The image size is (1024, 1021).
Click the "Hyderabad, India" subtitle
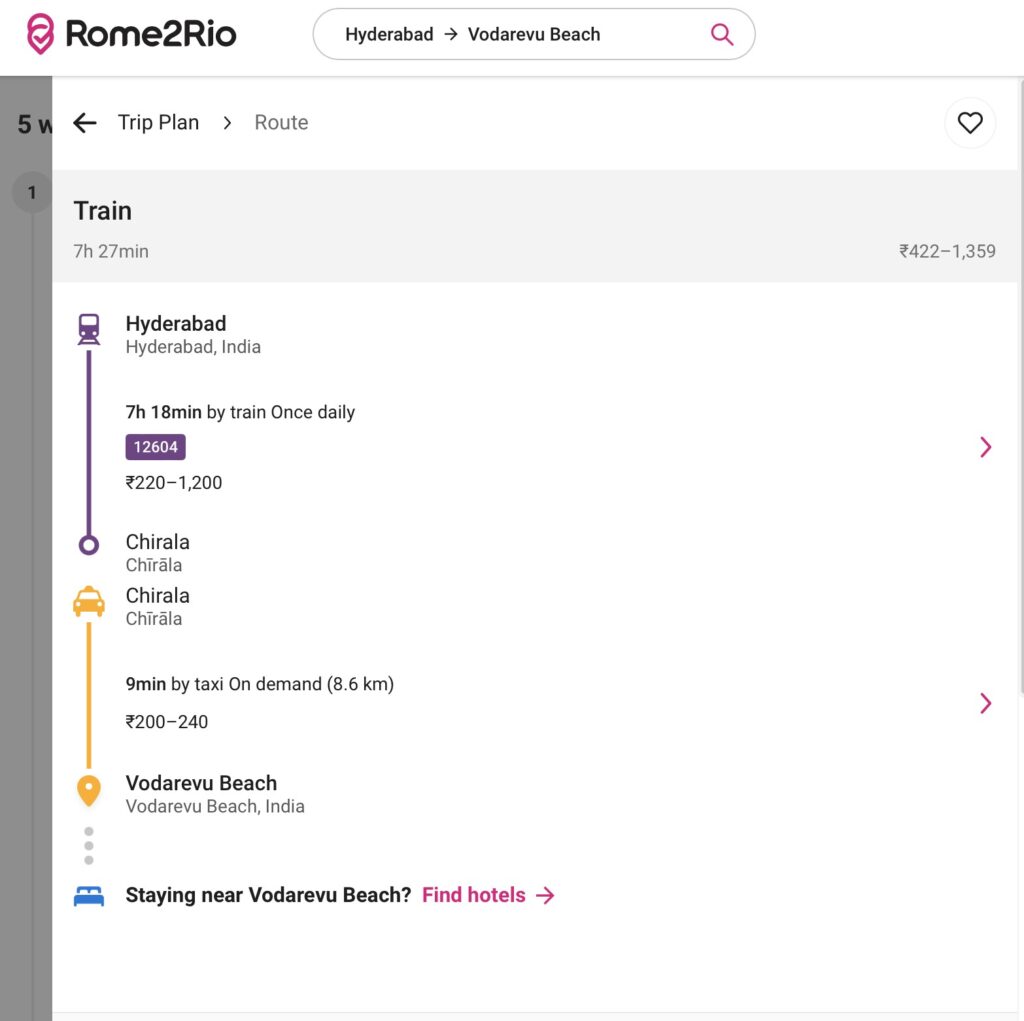tap(193, 347)
